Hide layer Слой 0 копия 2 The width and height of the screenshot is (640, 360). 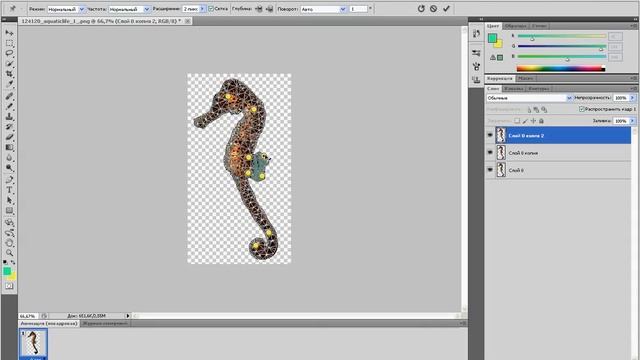tap(490, 135)
